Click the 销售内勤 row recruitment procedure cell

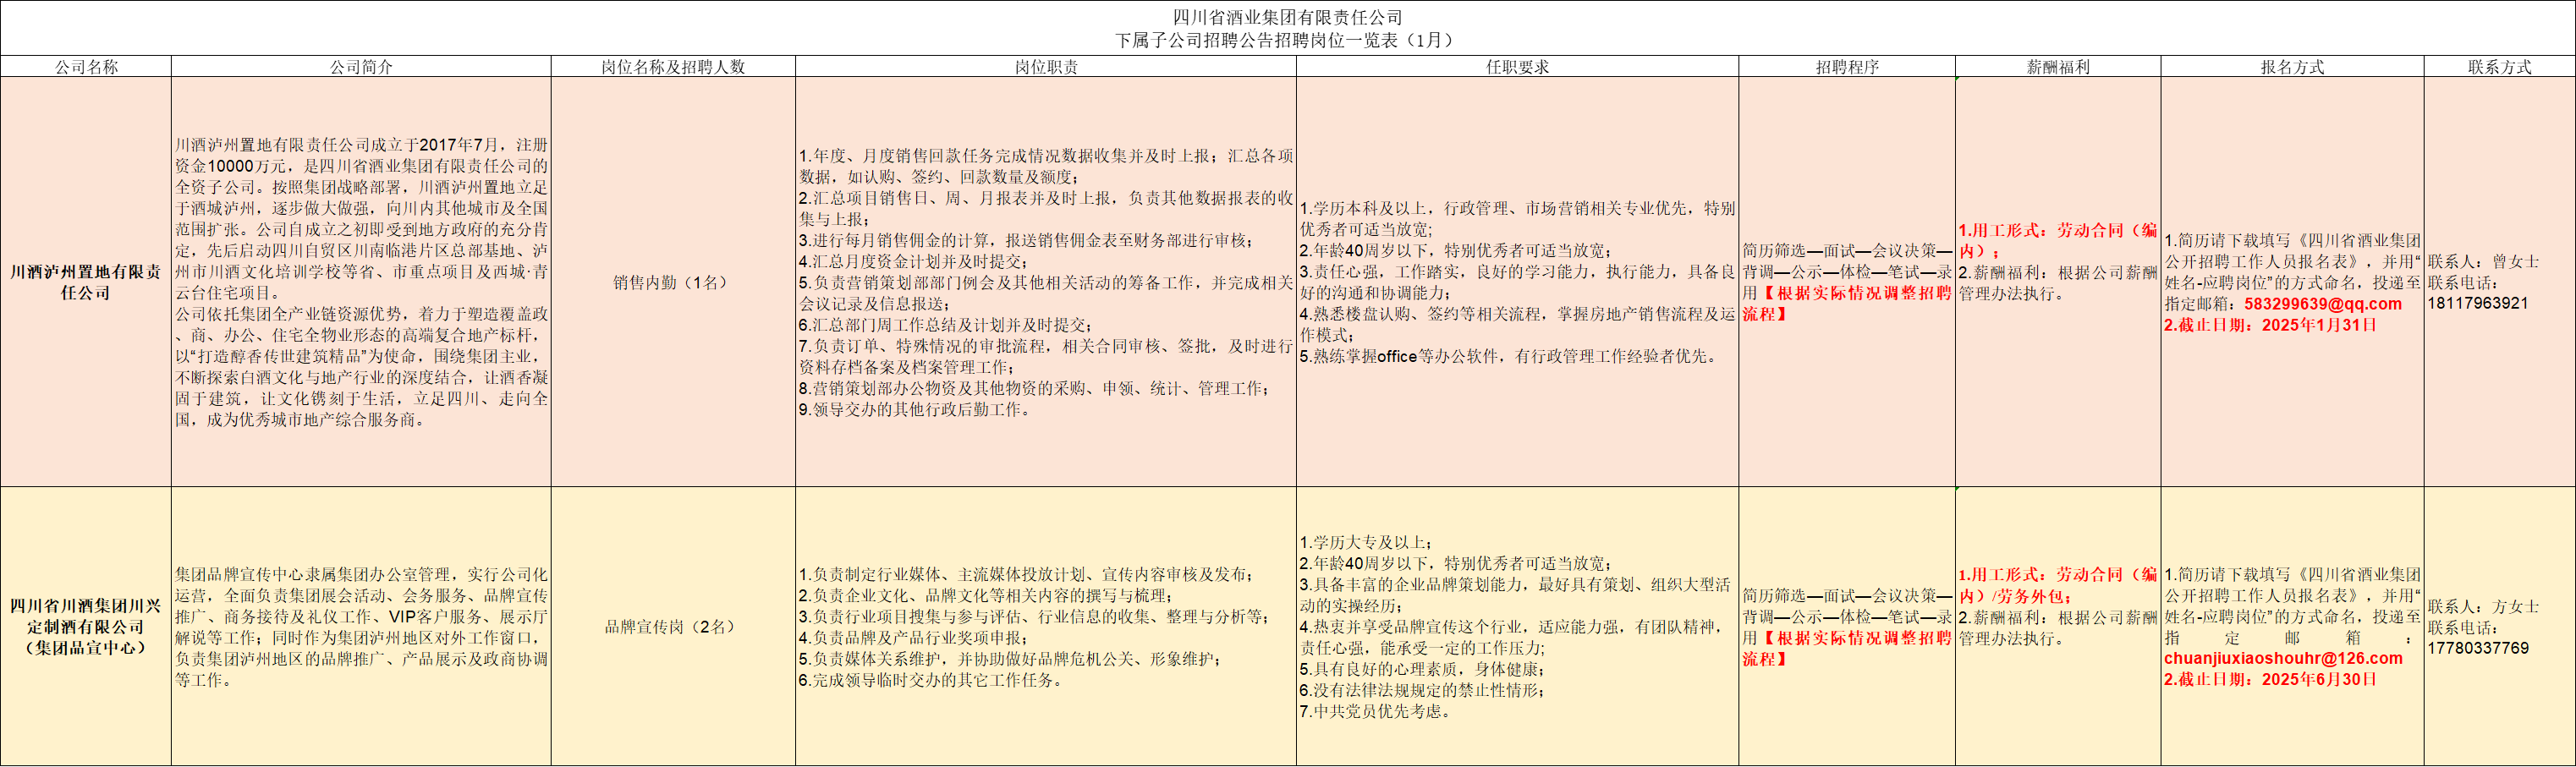tap(1847, 282)
